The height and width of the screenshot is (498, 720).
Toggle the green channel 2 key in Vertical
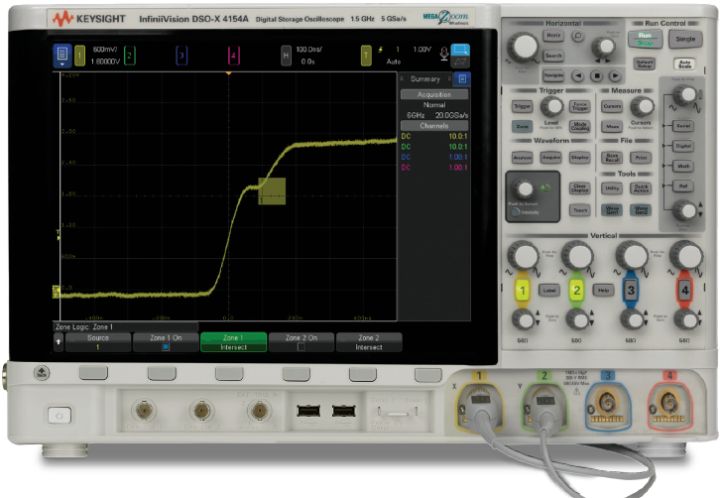tap(577, 290)
